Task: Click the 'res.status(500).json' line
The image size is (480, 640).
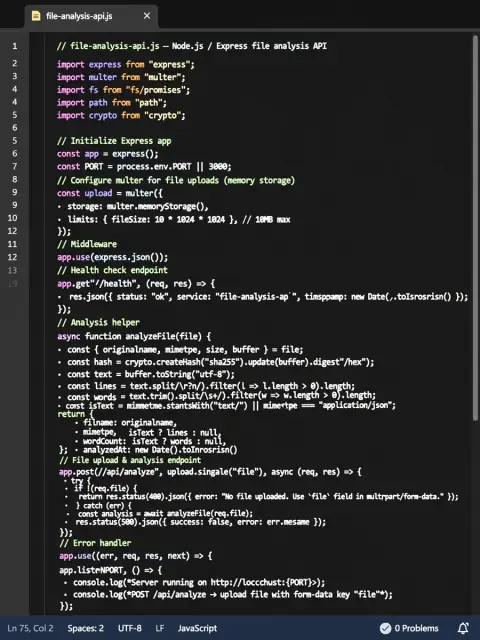Action: [200, 522]
